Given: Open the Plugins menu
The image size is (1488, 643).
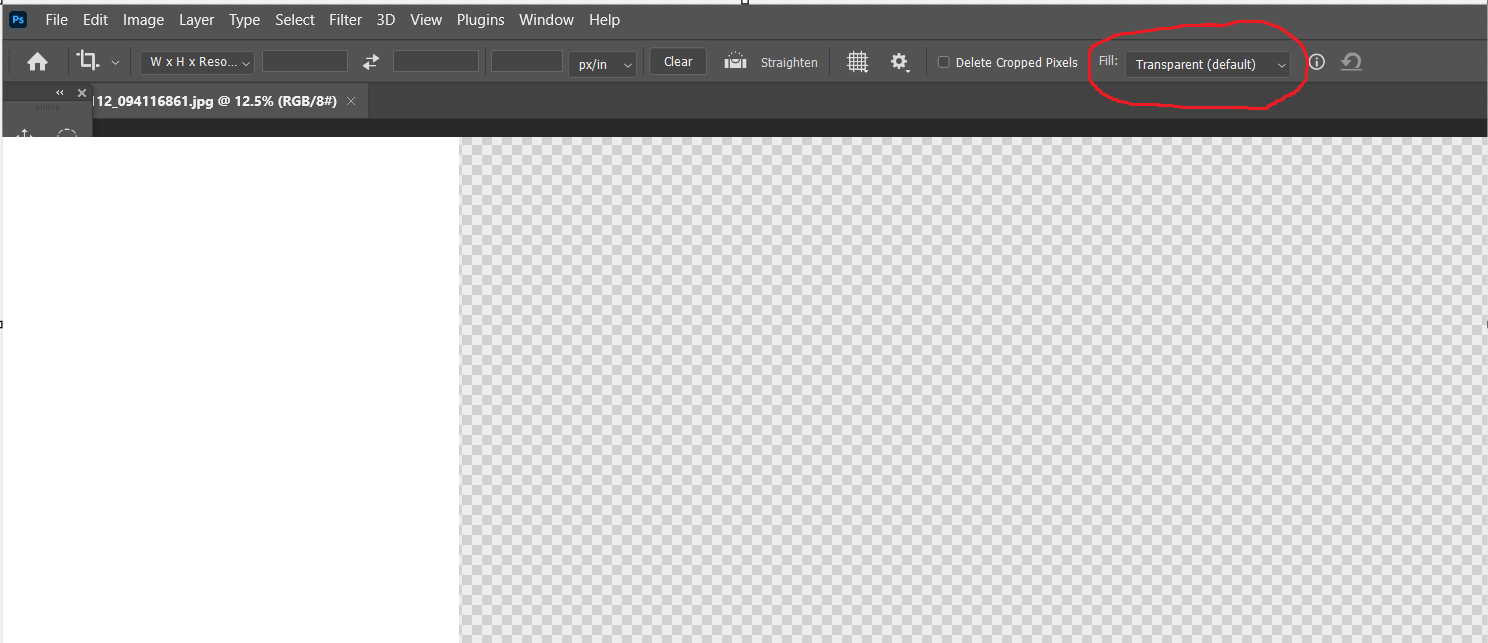Looking at the screenshot, I should pos(480,19).
